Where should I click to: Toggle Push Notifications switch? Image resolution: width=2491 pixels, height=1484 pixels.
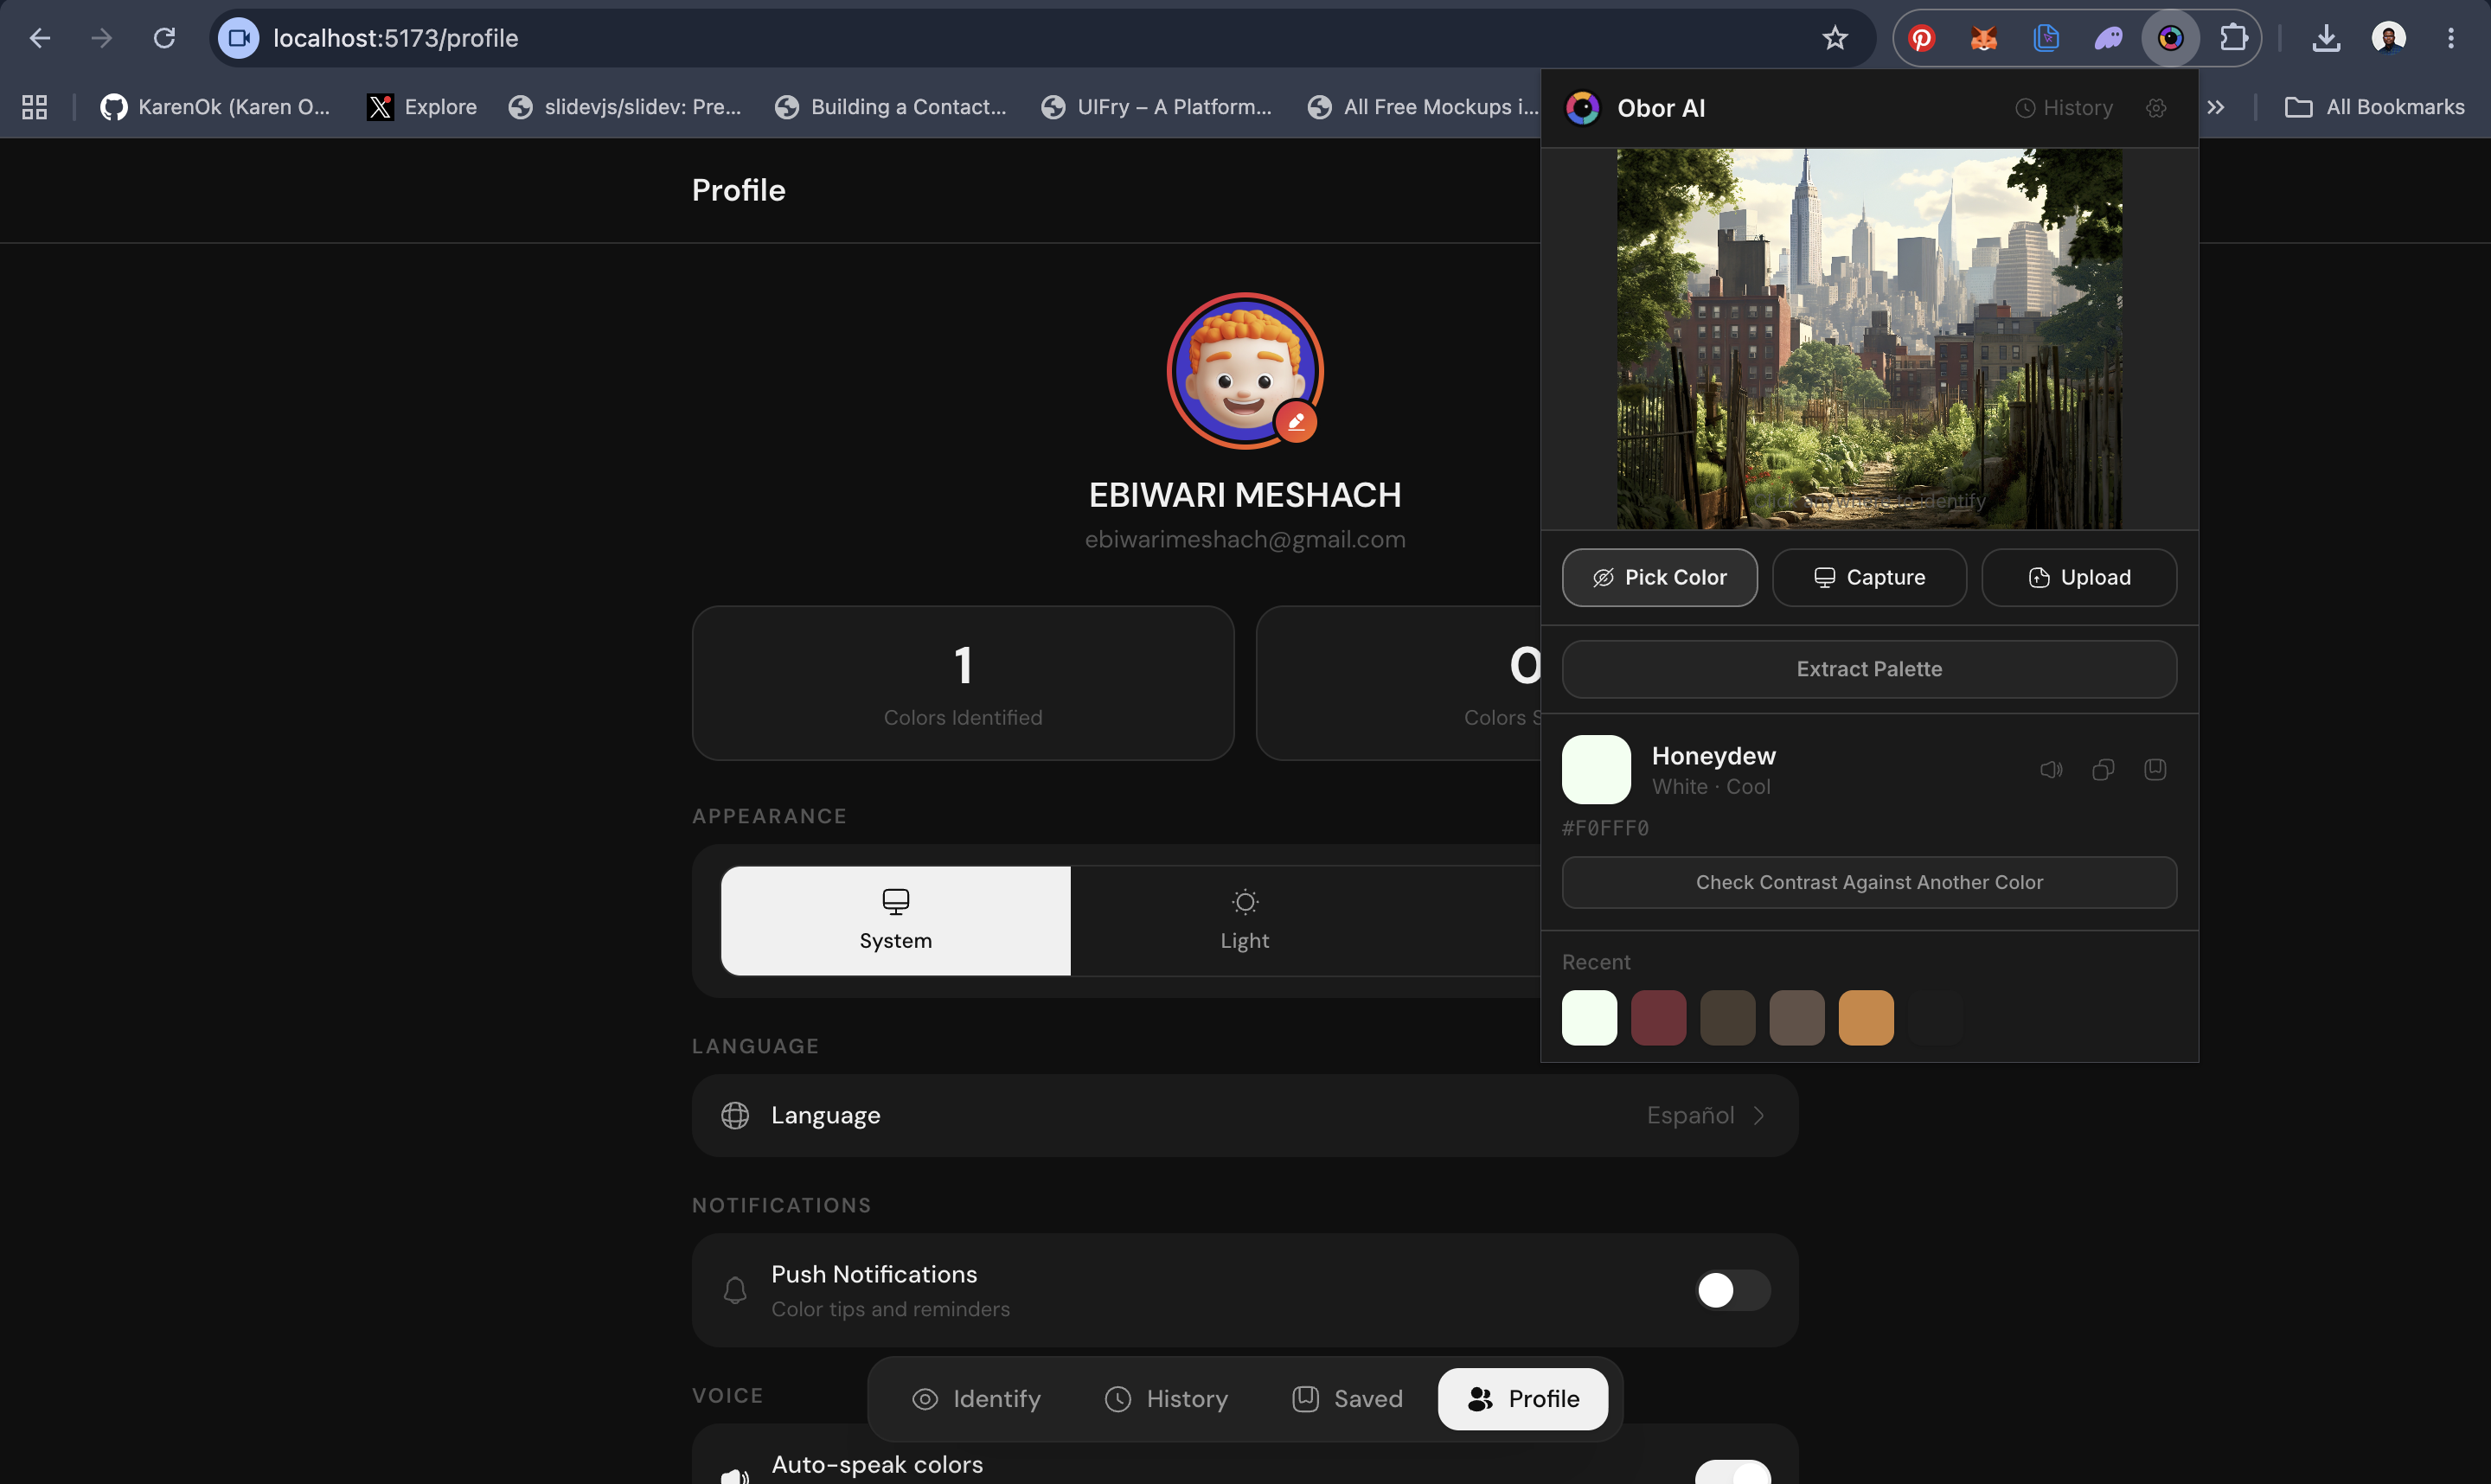click(1733, 1290)
